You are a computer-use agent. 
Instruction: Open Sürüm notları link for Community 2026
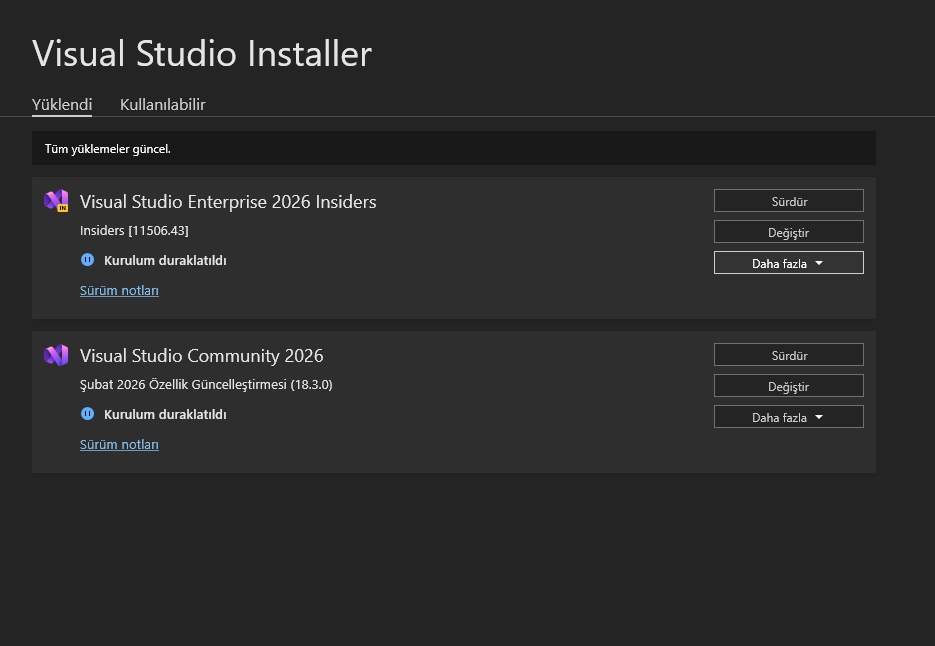pos(119,445)
